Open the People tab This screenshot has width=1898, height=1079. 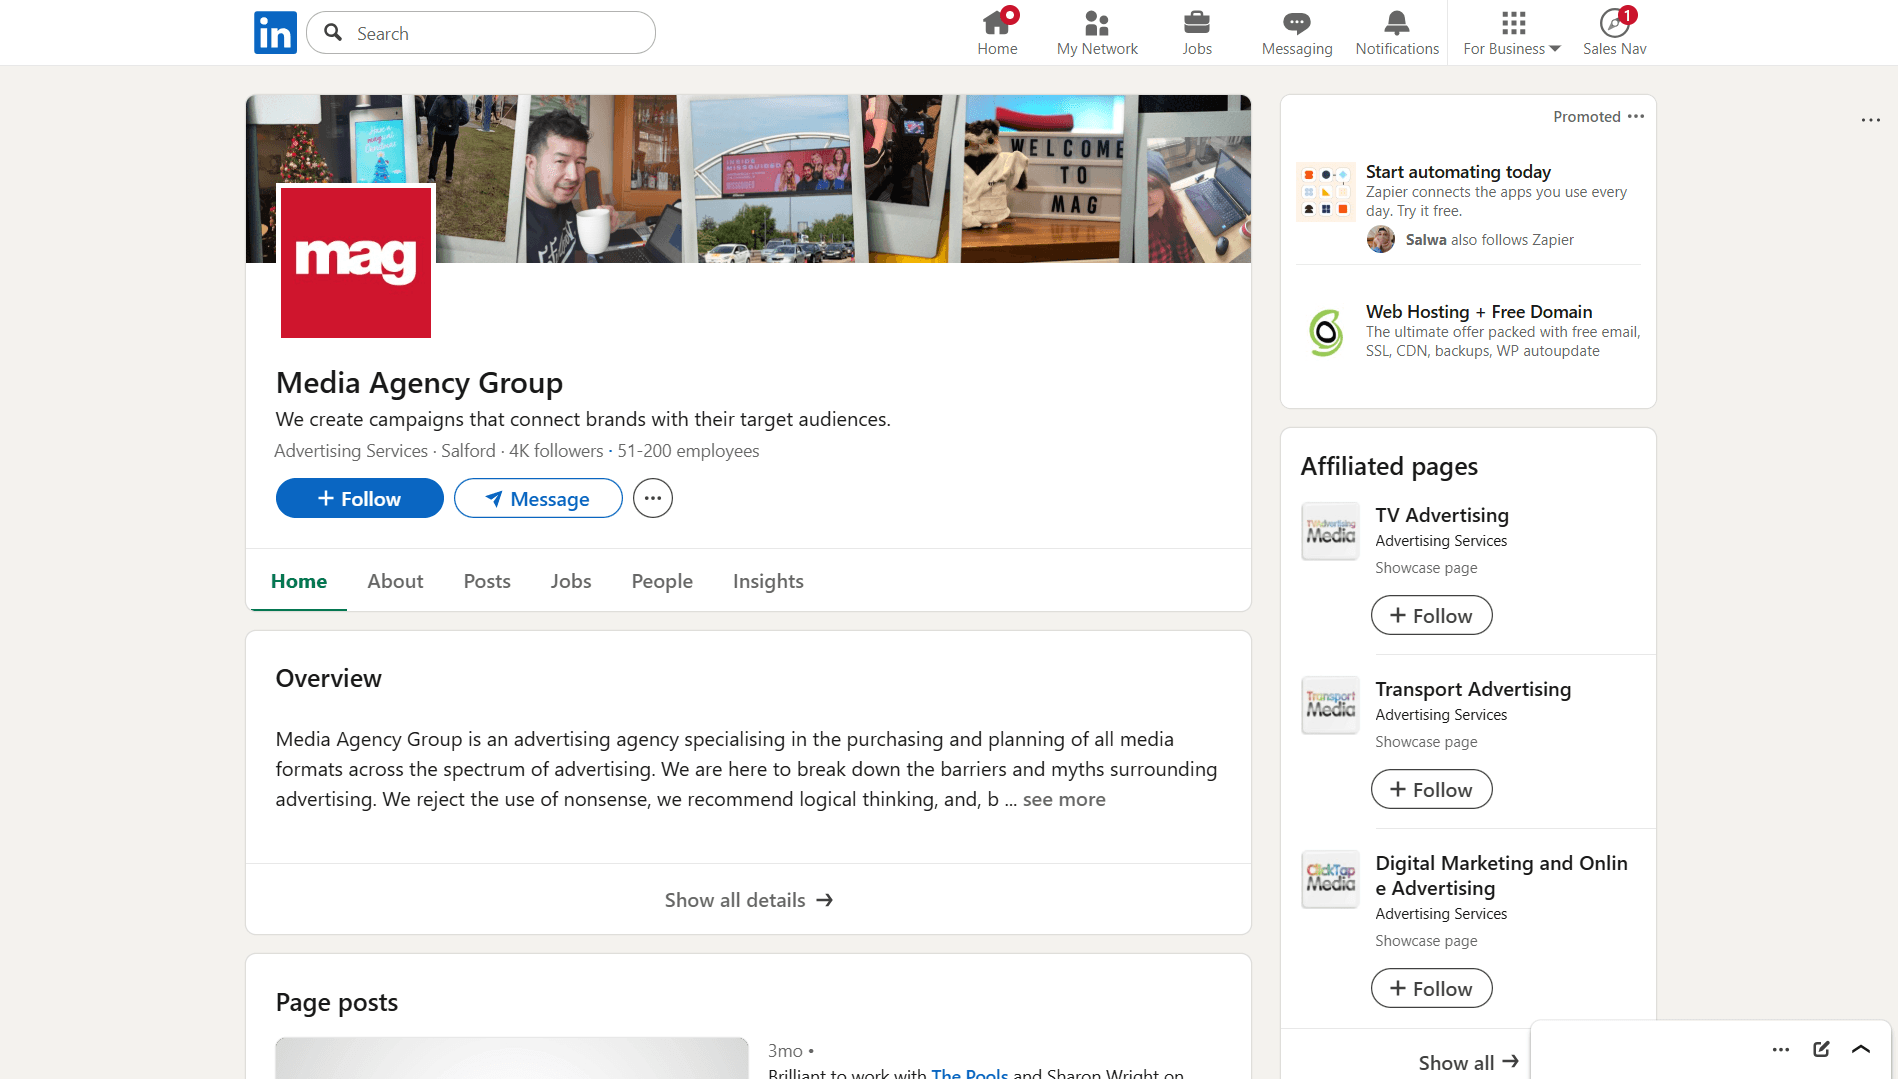click(x=661, y=581)
